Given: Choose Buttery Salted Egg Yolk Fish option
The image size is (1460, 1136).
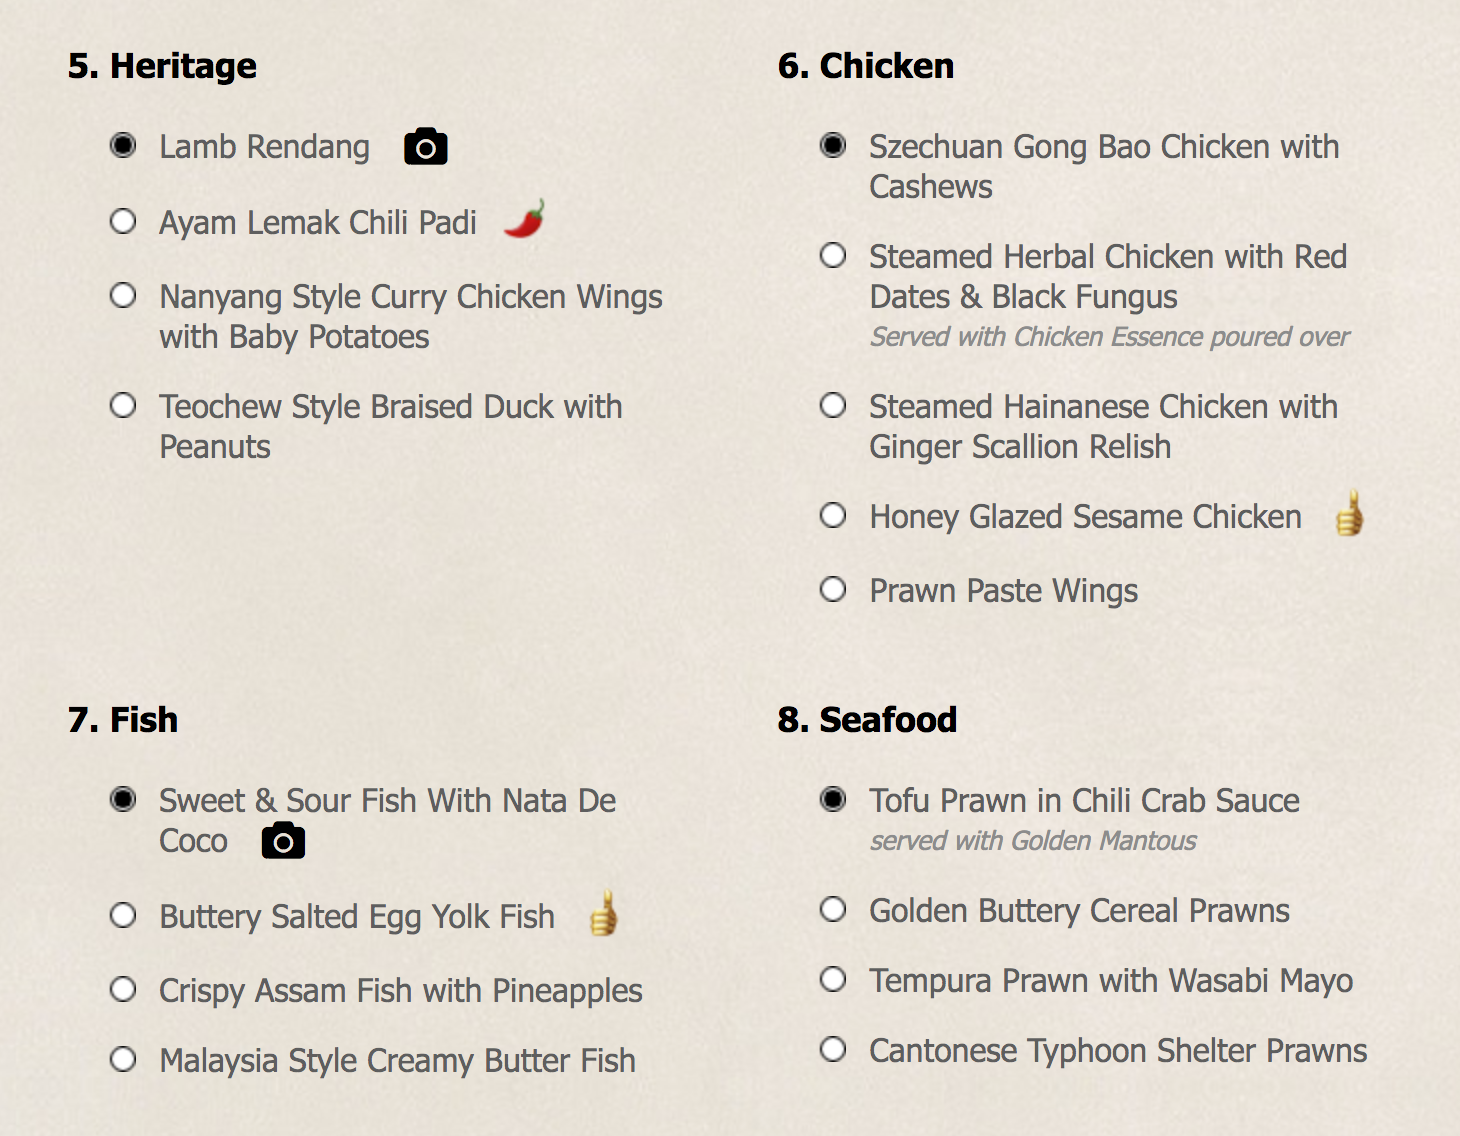Looking at the screenshot, I should pos(123,916).
